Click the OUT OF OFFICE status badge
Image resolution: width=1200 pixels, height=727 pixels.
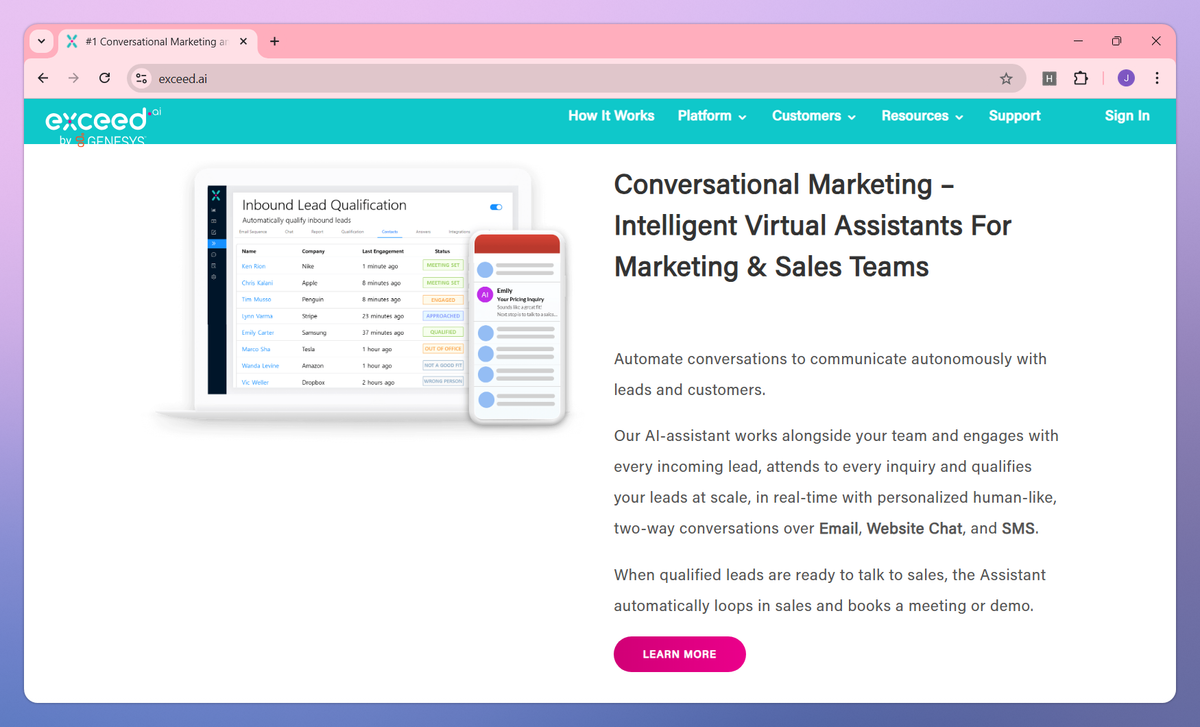click(443, 349)
